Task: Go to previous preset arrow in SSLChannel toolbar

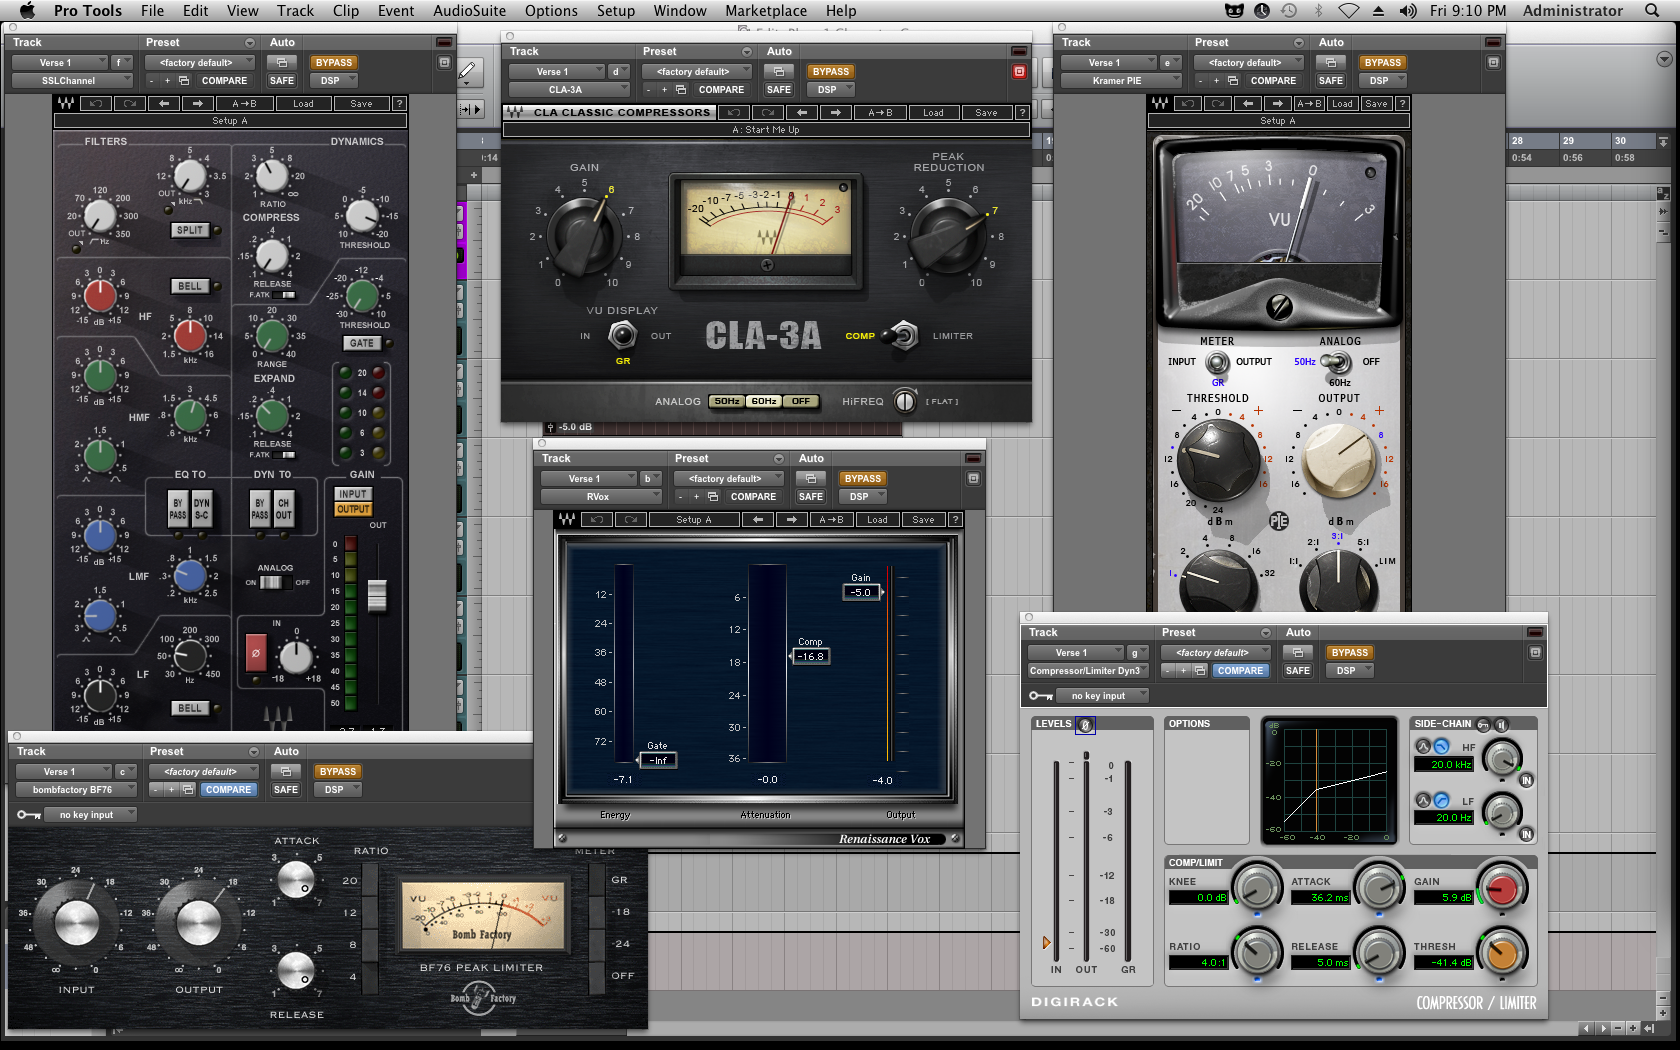Action: coord(164,103)
